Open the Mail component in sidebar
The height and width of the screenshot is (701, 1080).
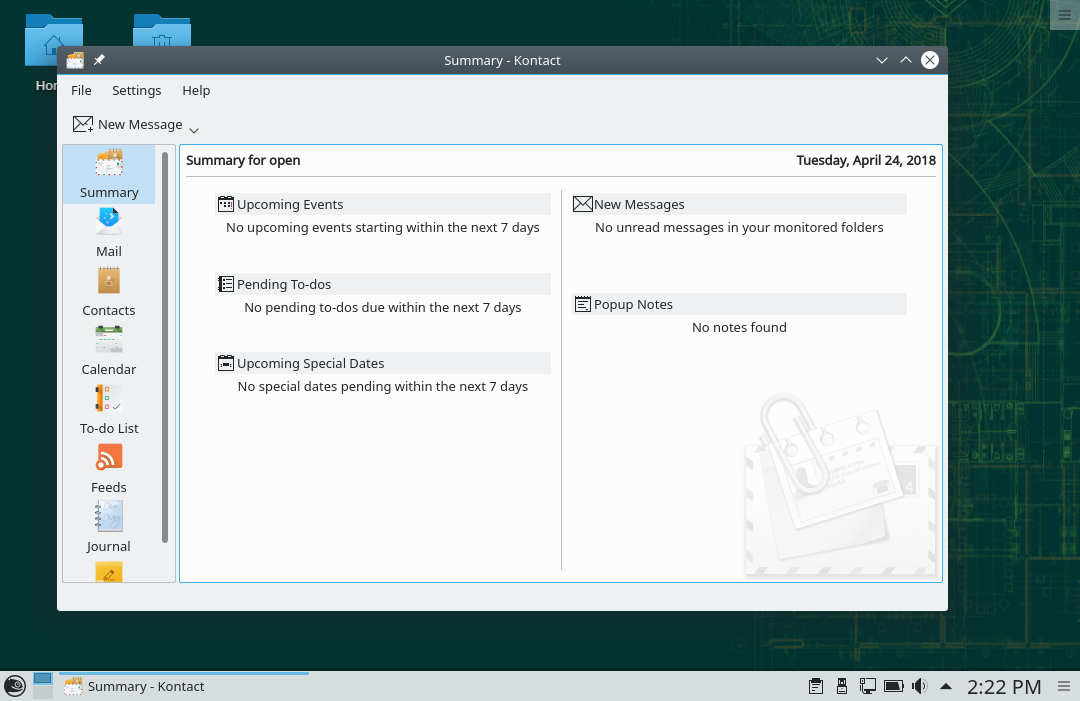click(108, 233)
